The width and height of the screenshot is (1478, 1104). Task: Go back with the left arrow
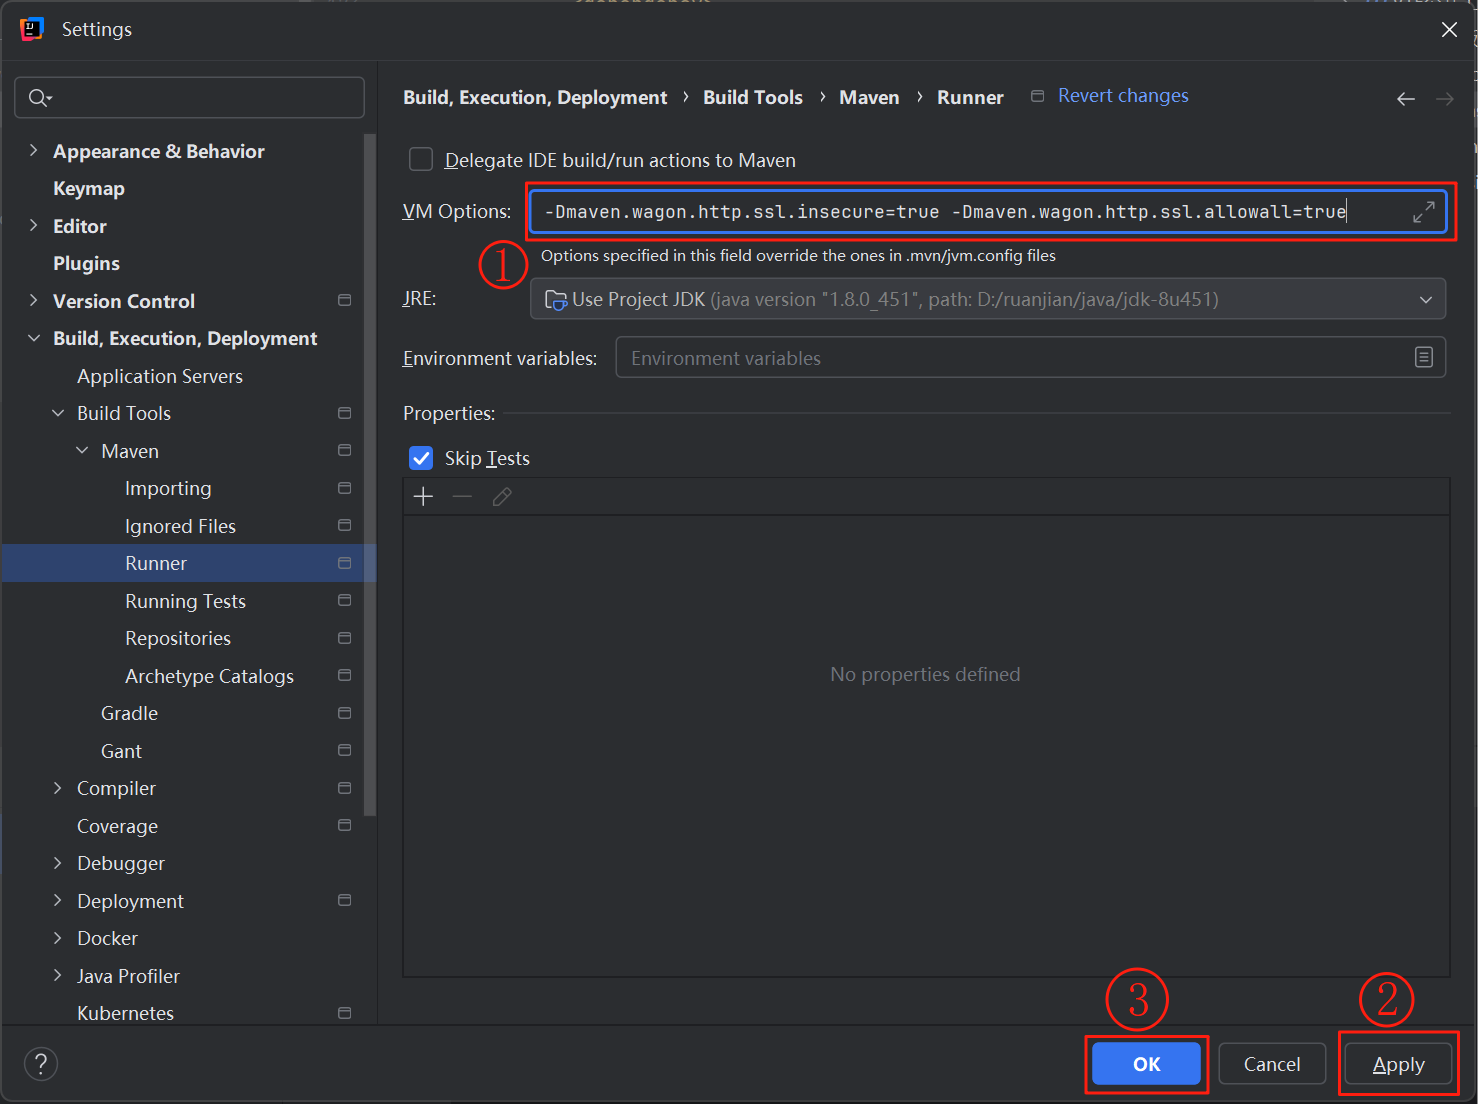[1406, 99]
